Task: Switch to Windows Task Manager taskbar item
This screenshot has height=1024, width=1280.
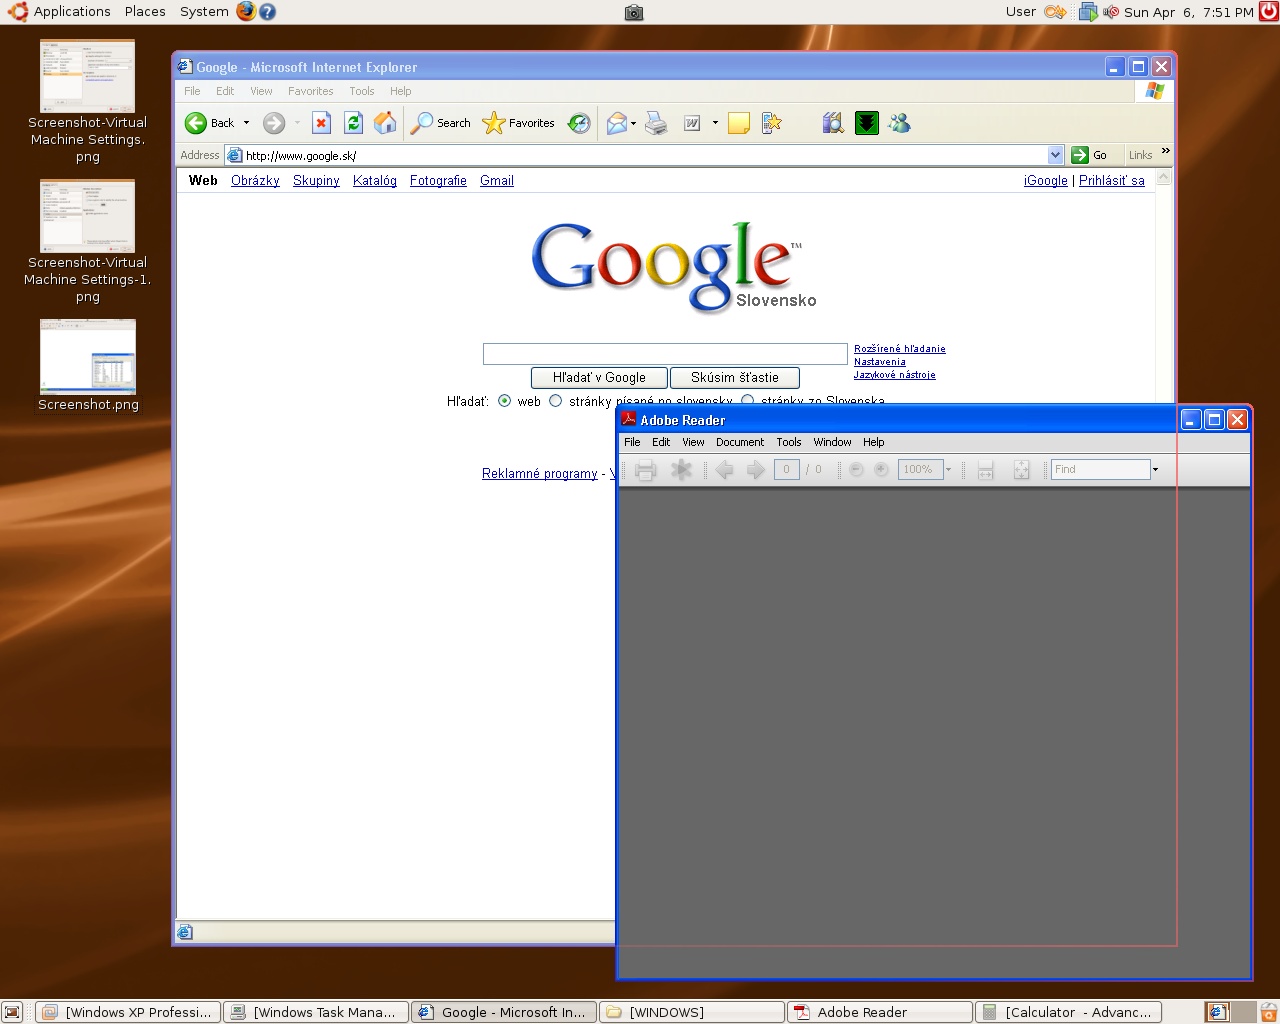Action: [x=315, y=1012]
